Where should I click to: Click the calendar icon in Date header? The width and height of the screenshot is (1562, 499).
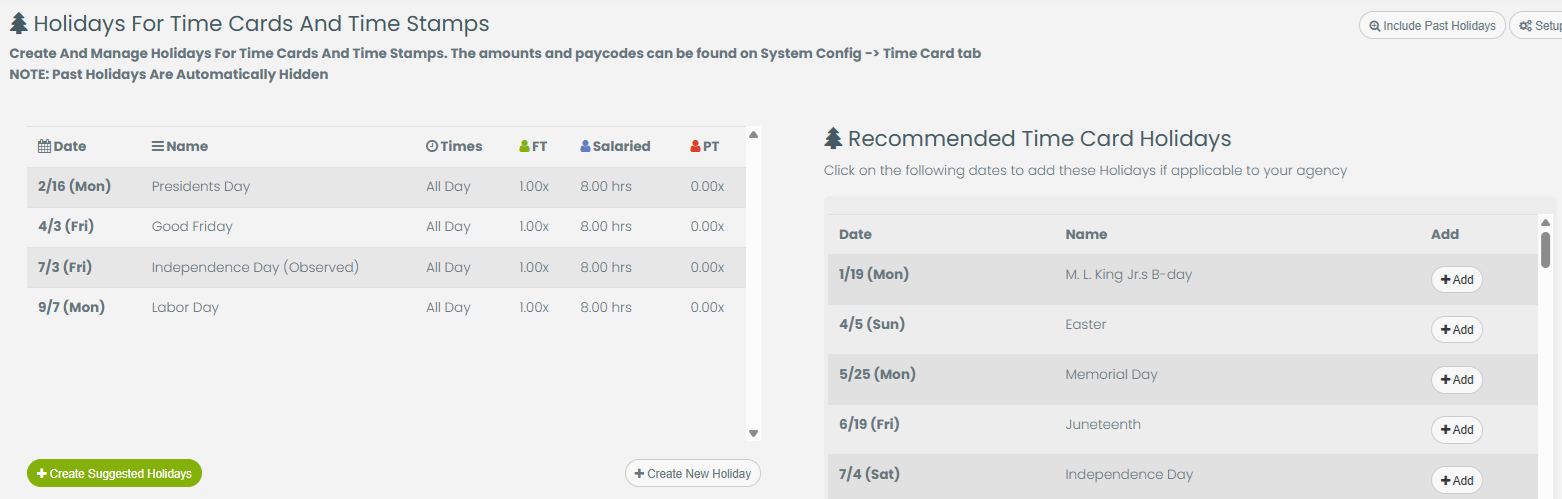(x=44, y=146)
